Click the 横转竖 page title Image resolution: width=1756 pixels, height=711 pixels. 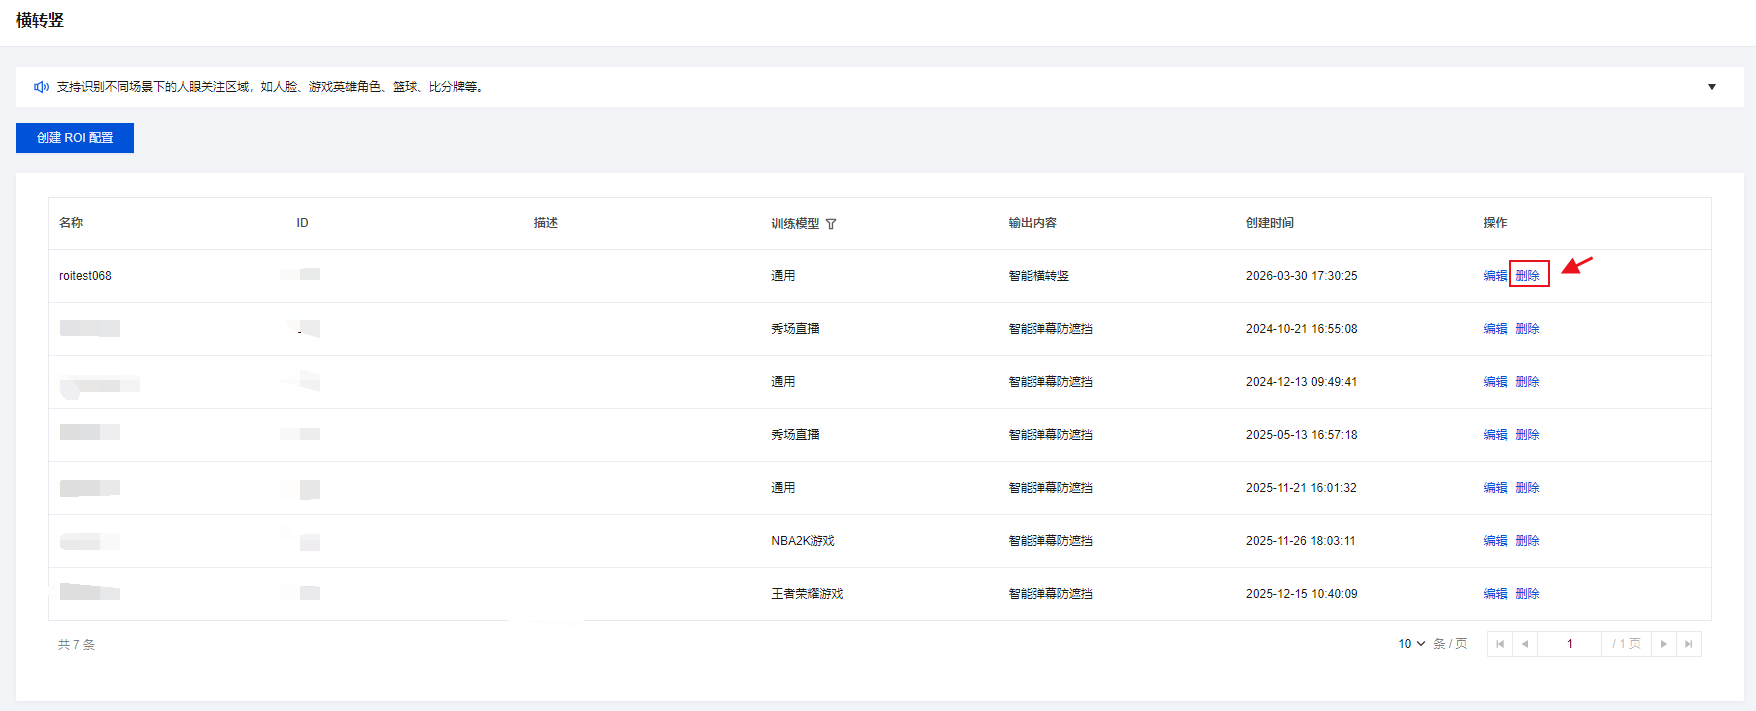pyautogui.click(x=40, y=20)
